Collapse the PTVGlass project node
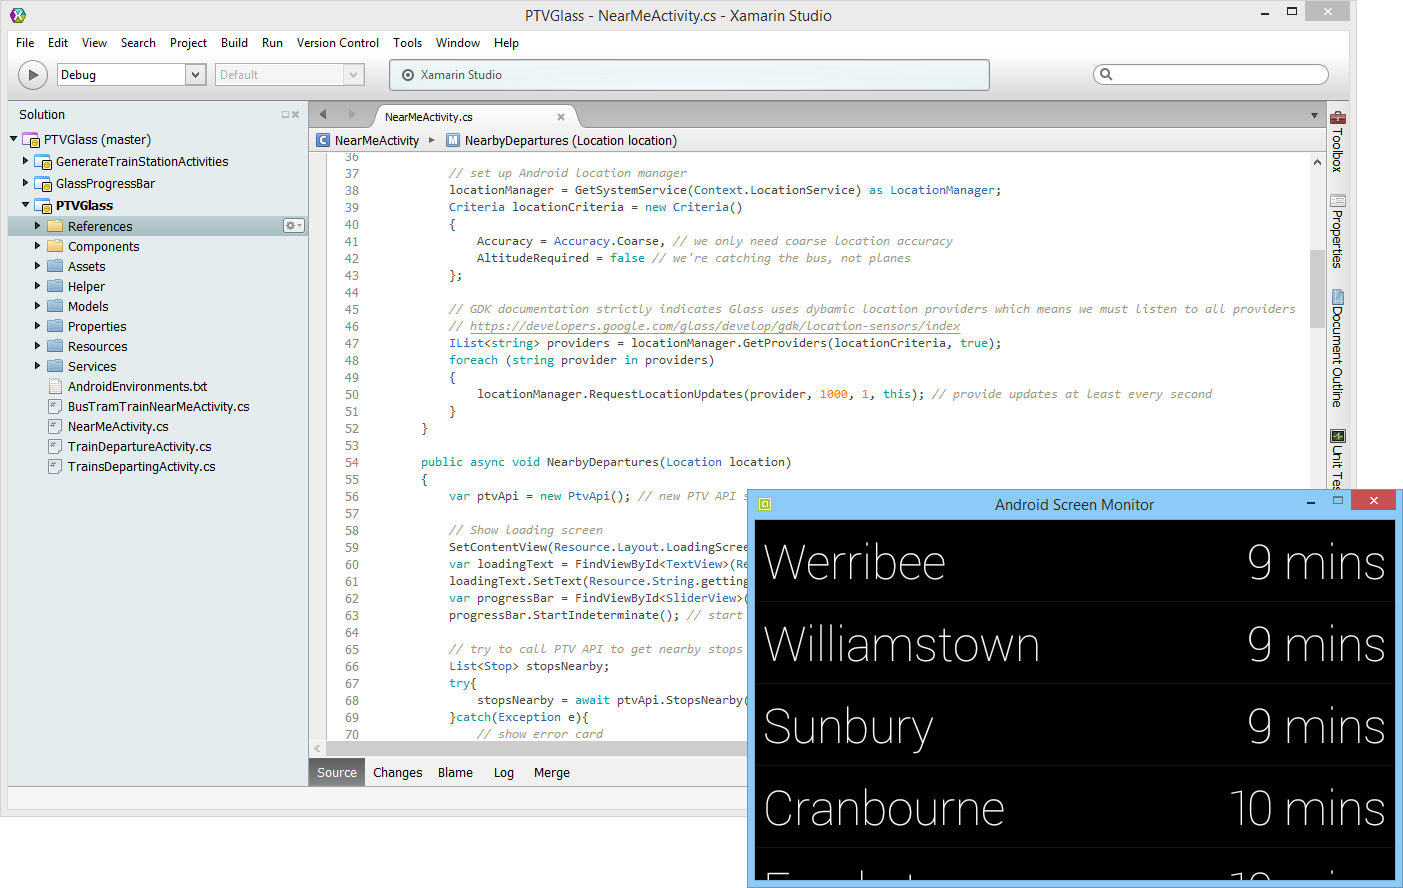The width and height of the screenshot is (1403, 888). [x=26, y=205]
